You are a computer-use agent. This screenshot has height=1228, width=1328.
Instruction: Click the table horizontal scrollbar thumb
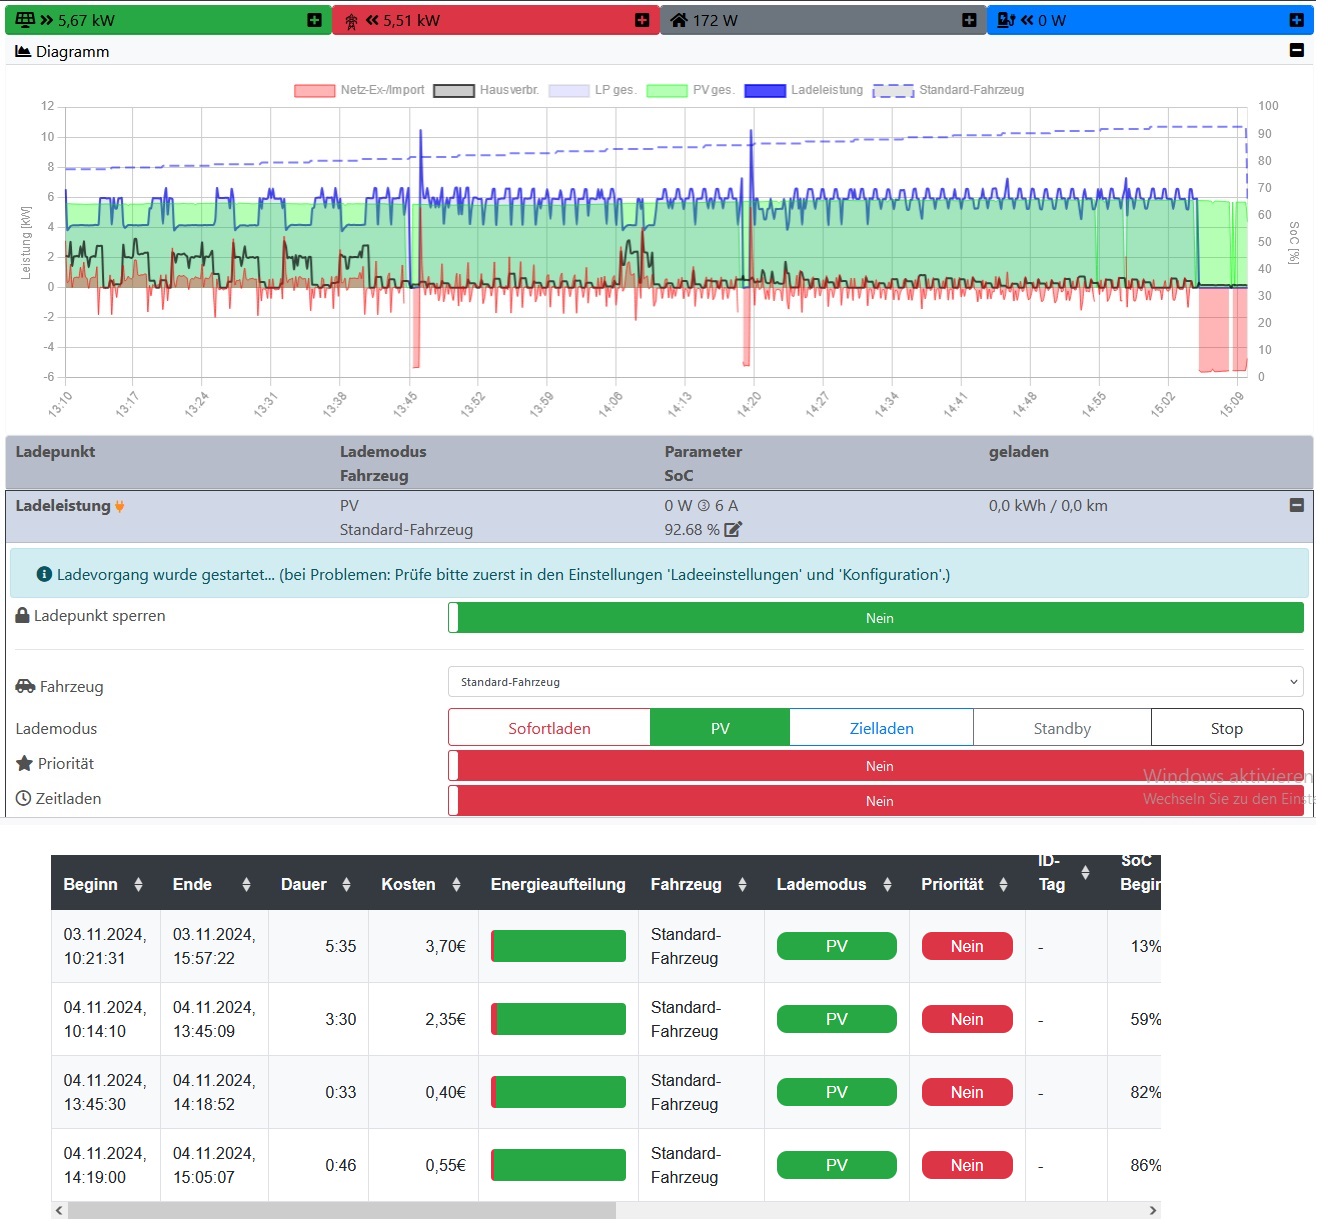click(x=342, y=1210)
